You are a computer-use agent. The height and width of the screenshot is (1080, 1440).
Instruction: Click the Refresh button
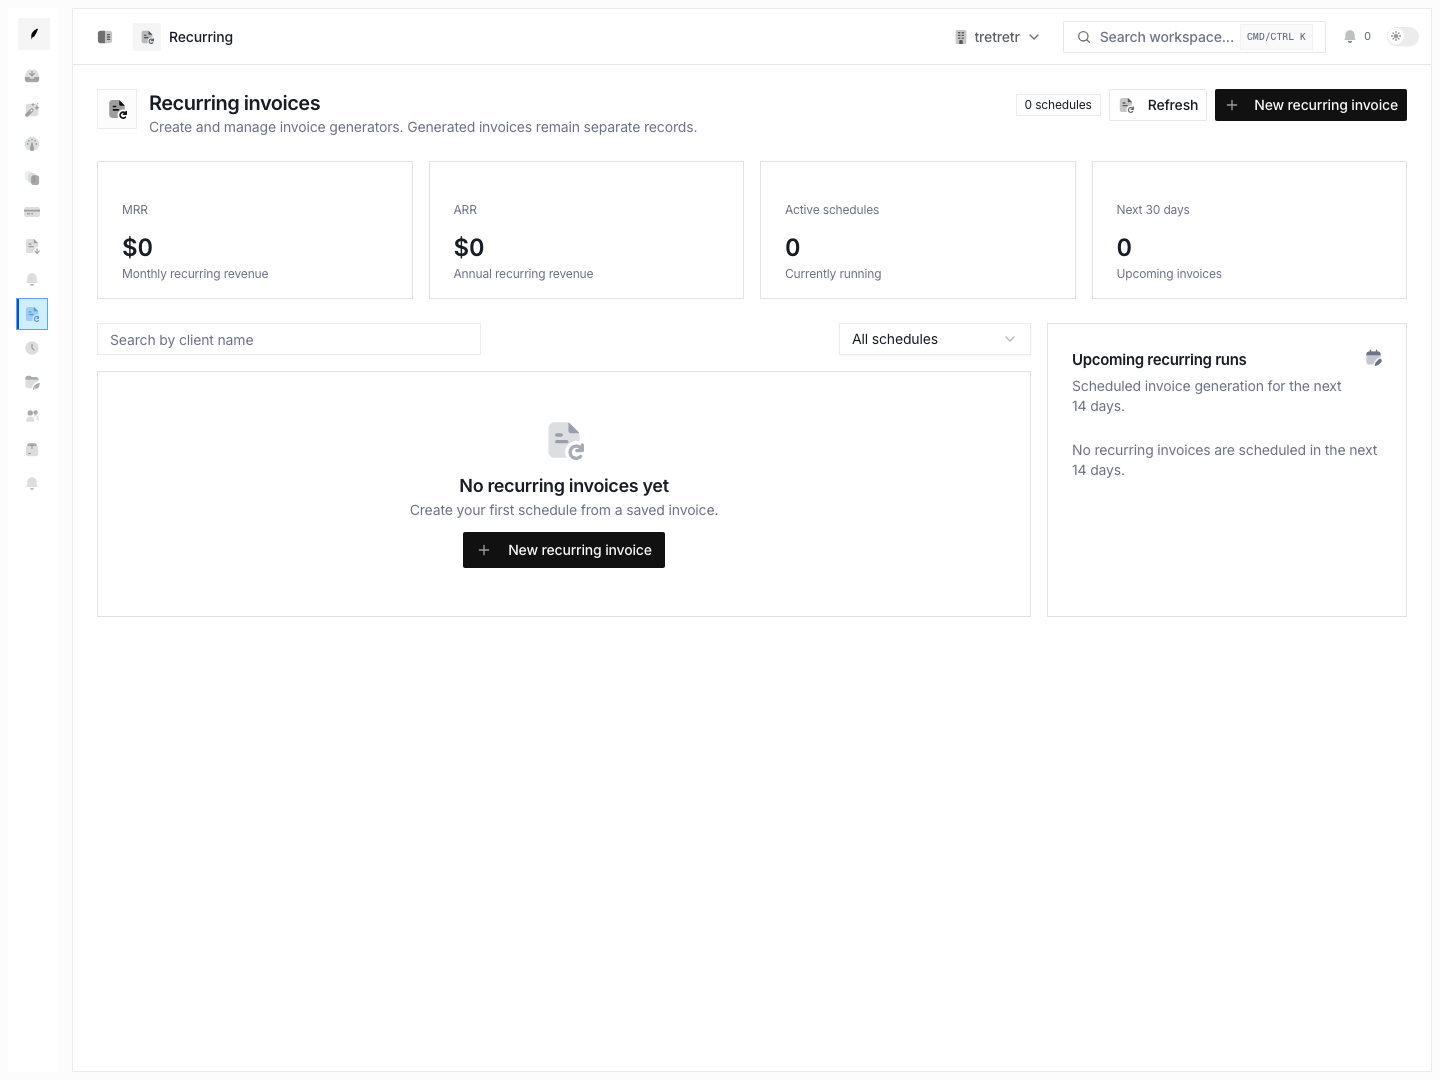click(1158, 105)
